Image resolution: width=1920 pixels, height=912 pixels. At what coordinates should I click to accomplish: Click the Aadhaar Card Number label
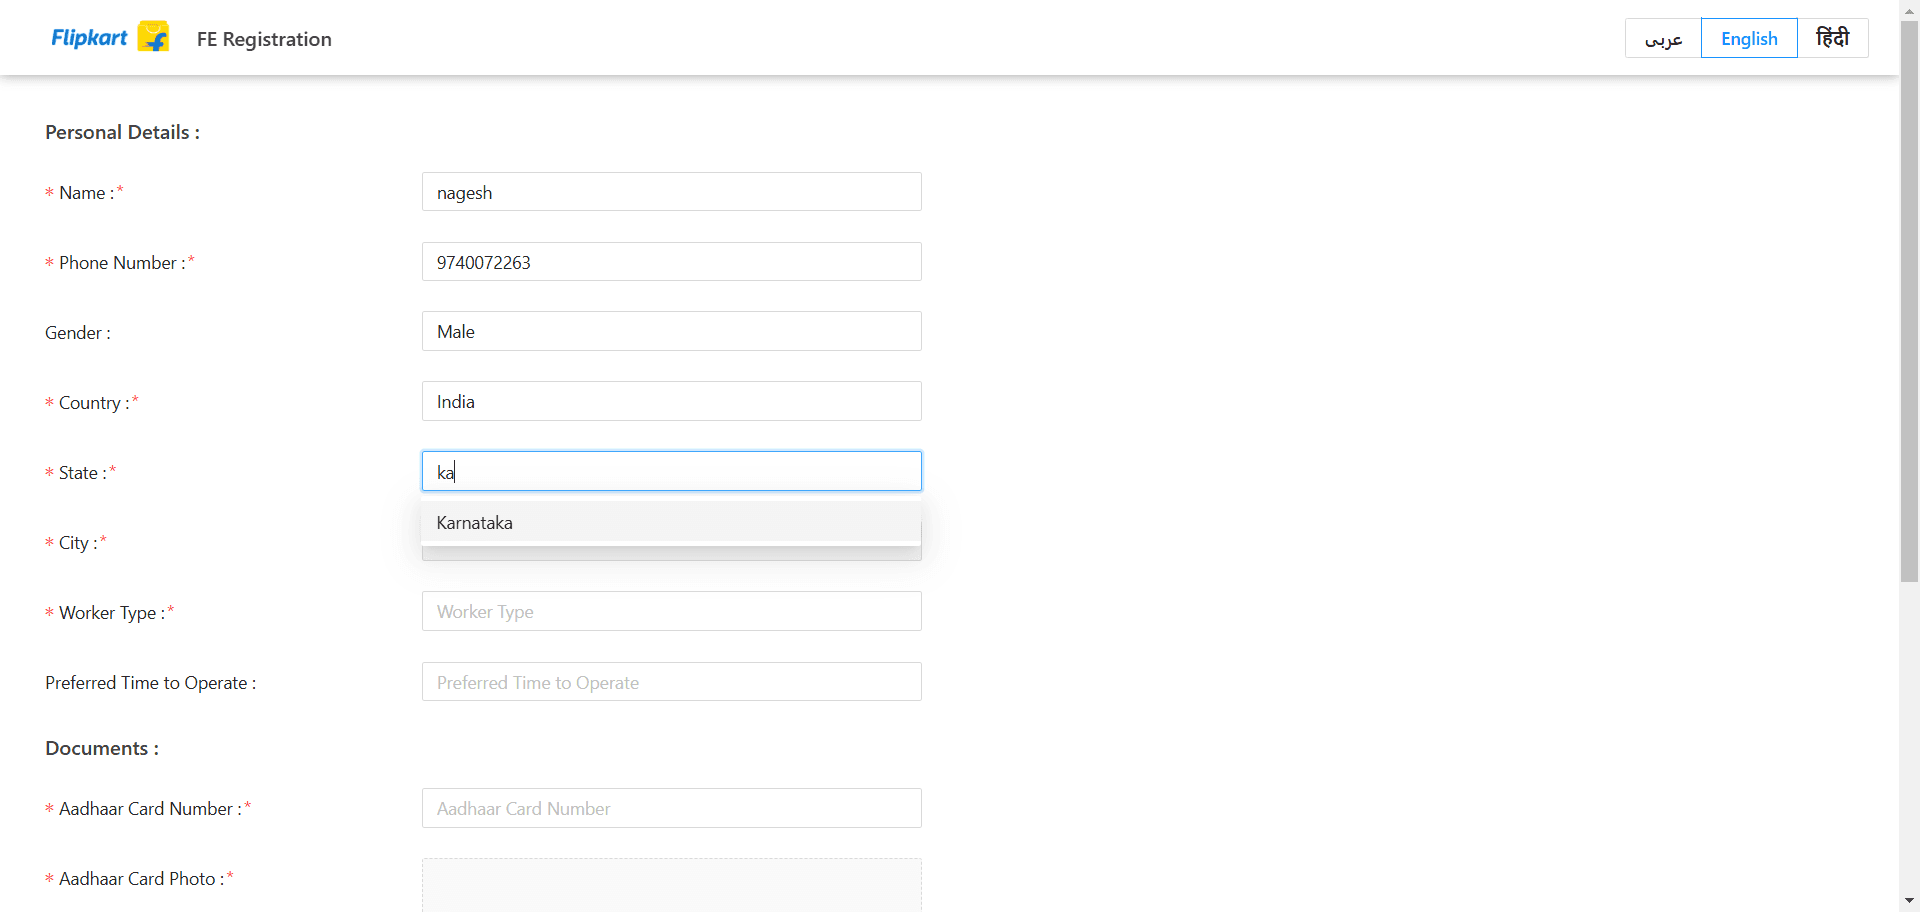[148, 808]
